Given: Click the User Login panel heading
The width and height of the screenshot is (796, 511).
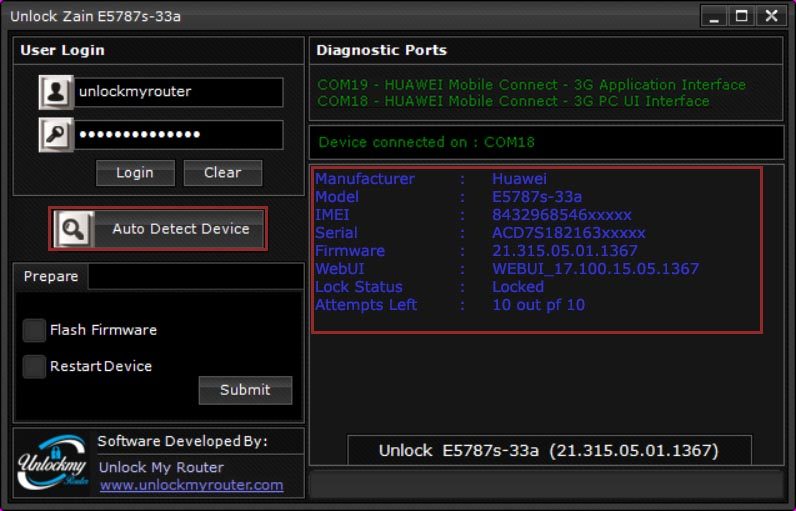Looking at the screenshot, I should click(x=62, y=50).
